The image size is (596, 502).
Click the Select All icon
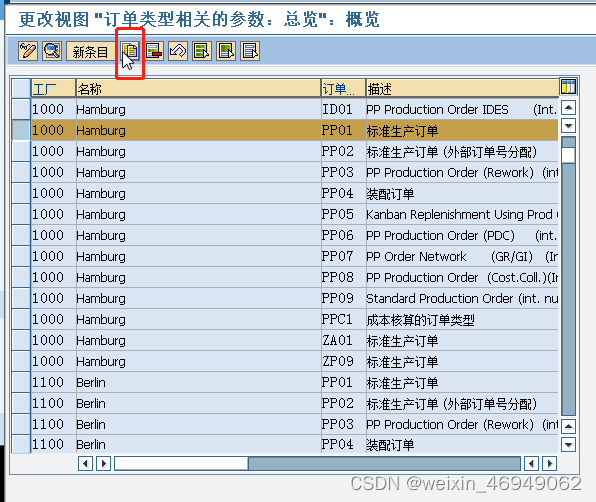pyautogui.click(x=202, y=51)
